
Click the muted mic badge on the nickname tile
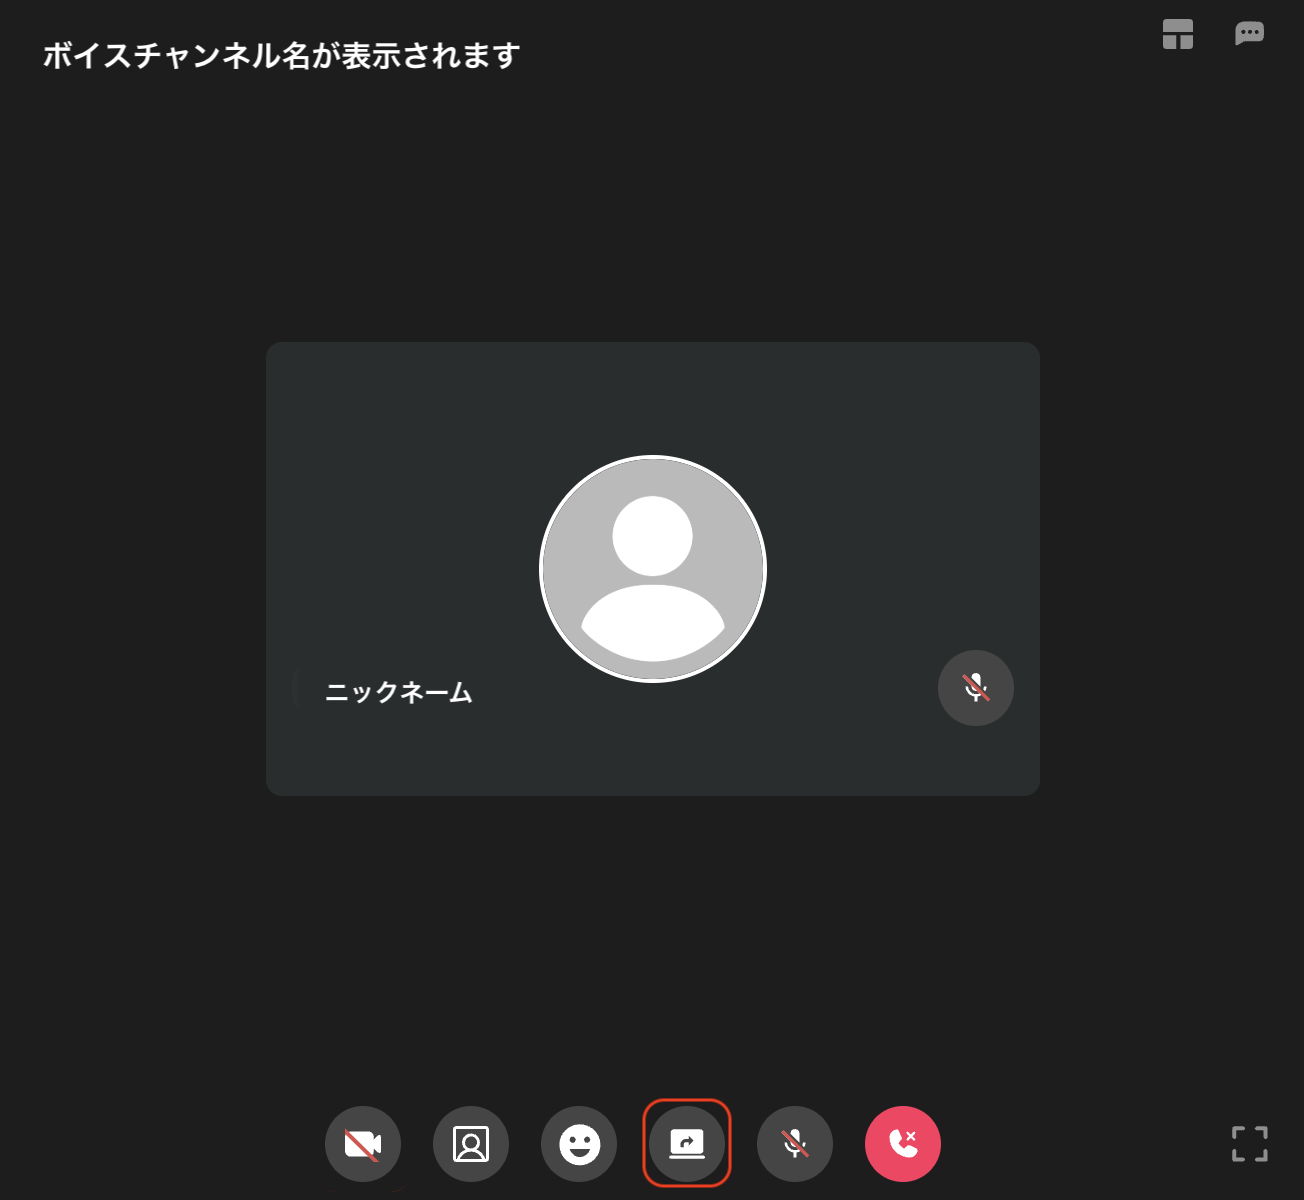(976, 688)
